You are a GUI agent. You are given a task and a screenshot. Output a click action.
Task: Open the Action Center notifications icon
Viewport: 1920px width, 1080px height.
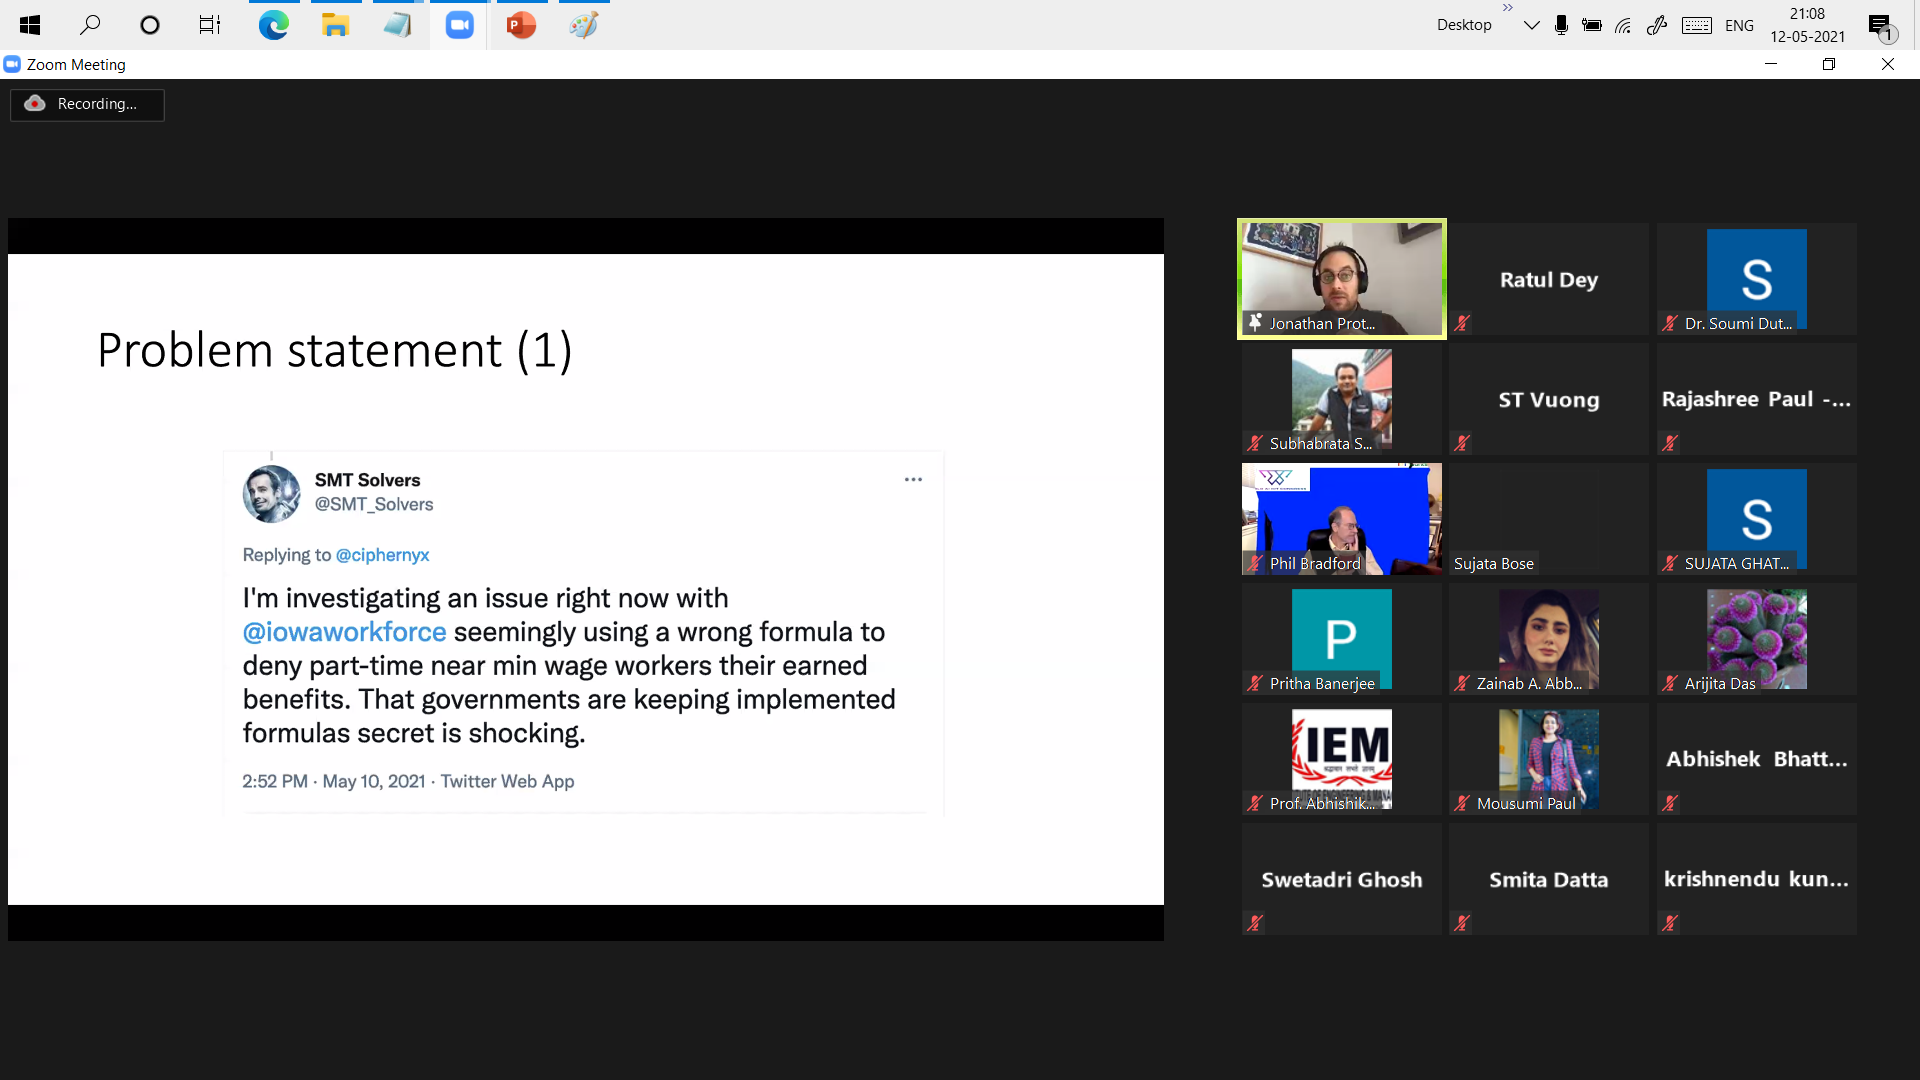(1882, 27)
